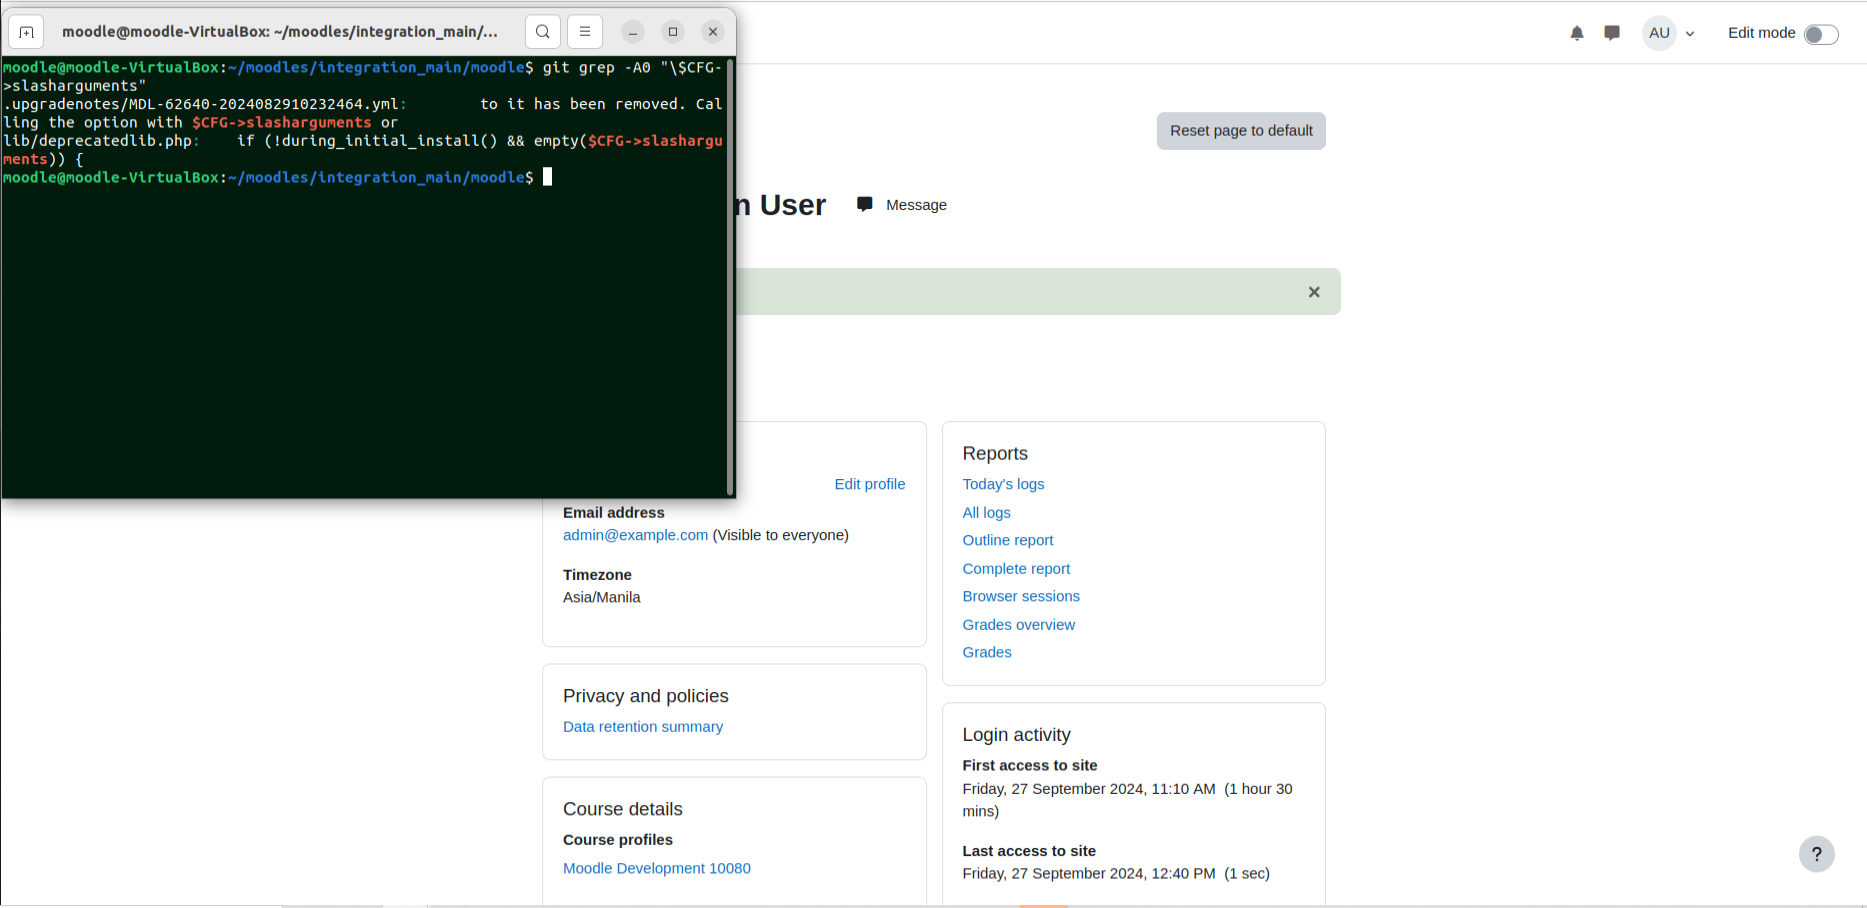This screenshot has width=1867, height=908.
Task: Click the Email address label
Action: (x=614, y=512)
